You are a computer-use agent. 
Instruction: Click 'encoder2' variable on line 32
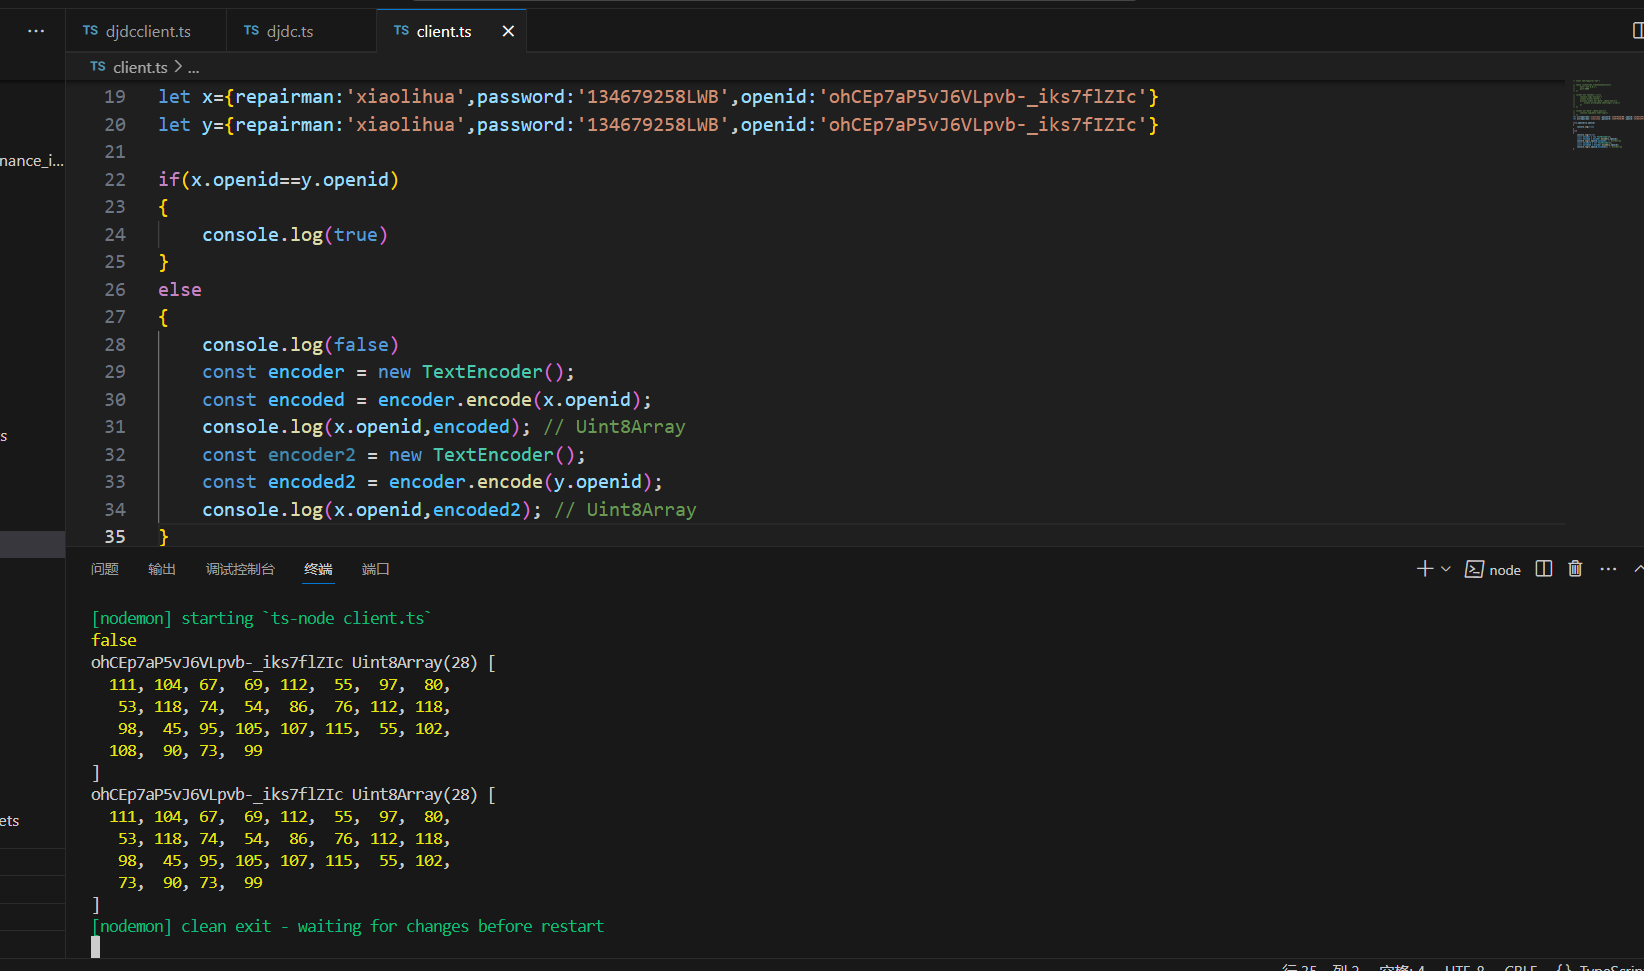point(312,455)
